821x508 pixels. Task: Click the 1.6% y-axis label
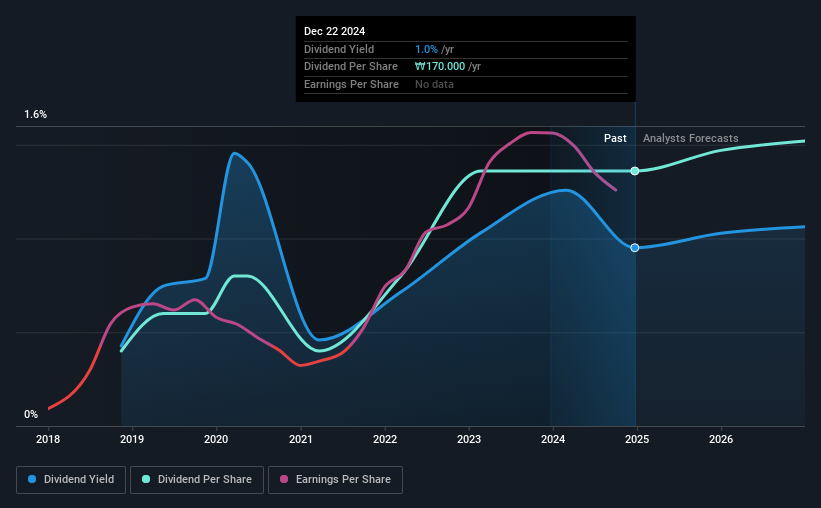coord(36,115)
